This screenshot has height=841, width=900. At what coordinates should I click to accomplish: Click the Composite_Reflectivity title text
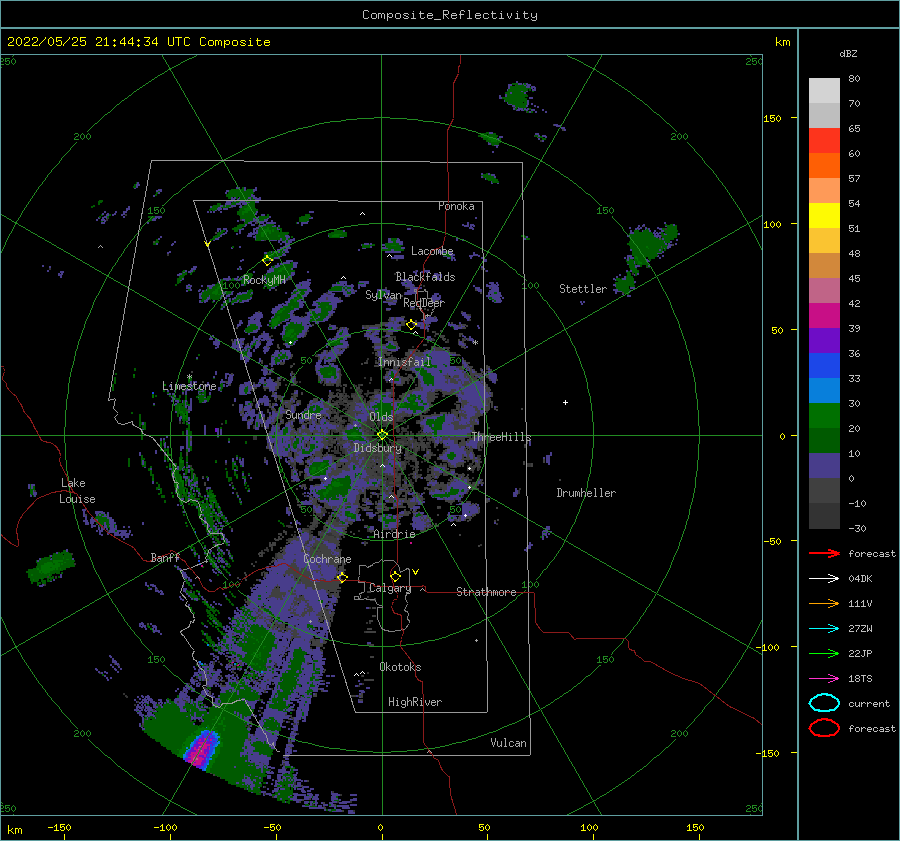[x=450, y=15]
